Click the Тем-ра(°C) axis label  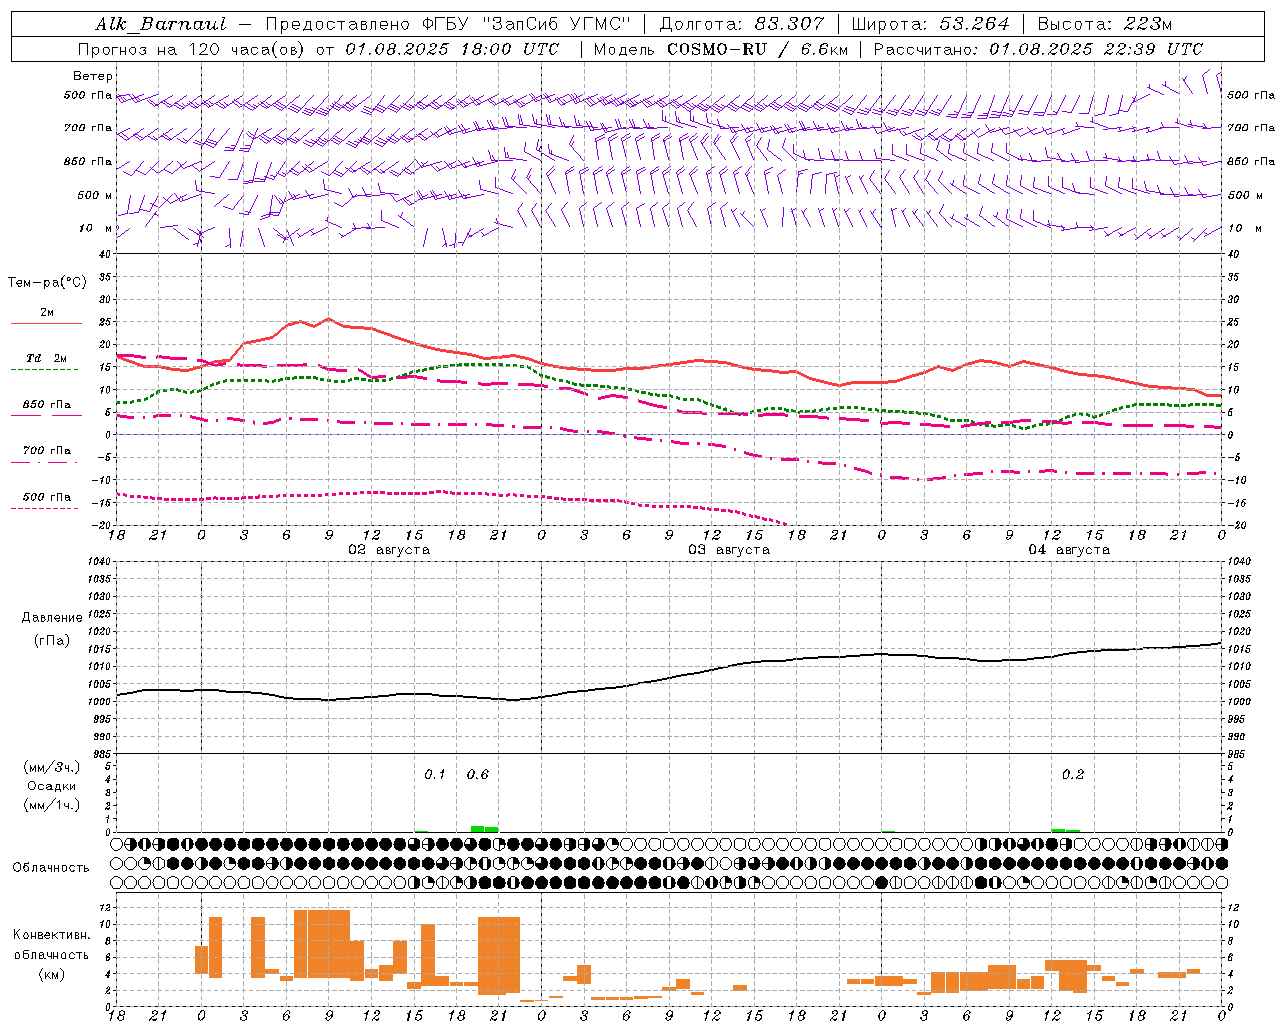pos(47,283)
